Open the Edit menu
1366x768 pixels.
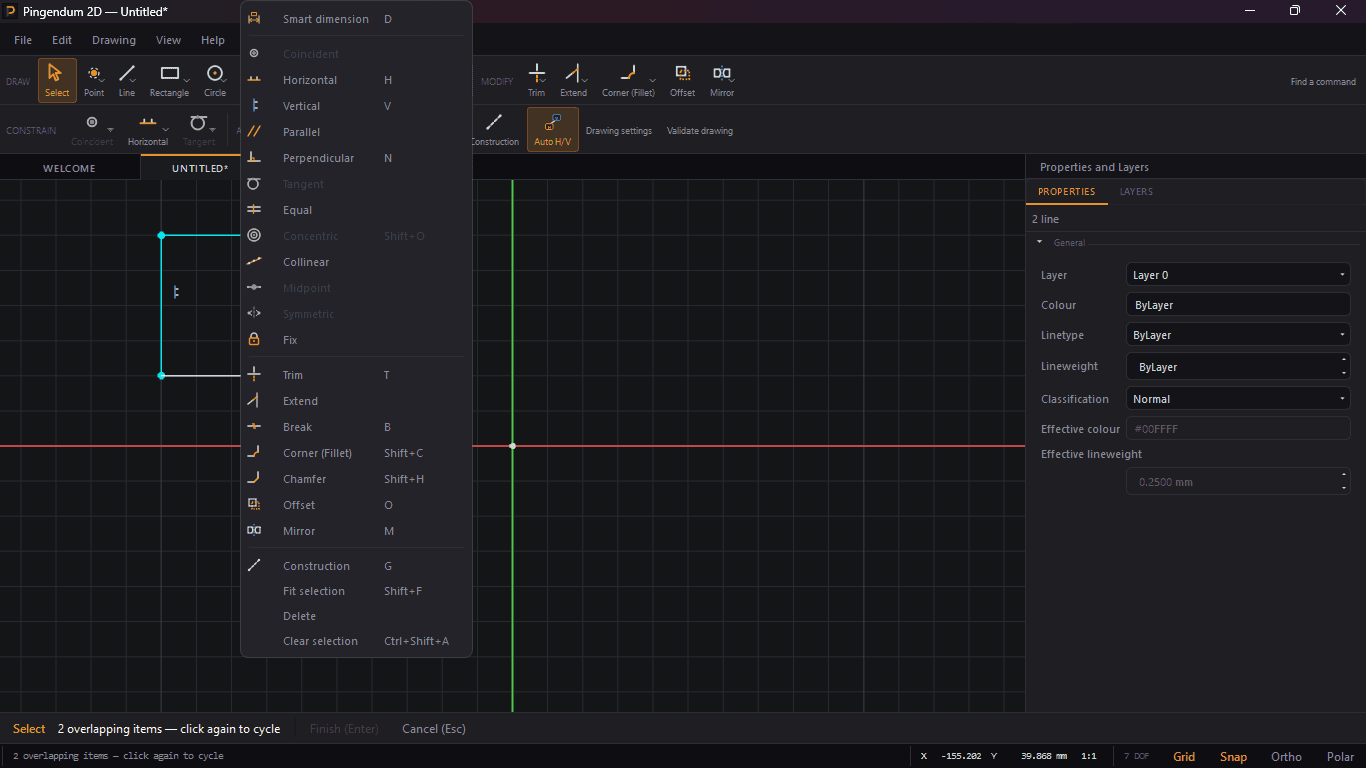[x=62, y=40]
